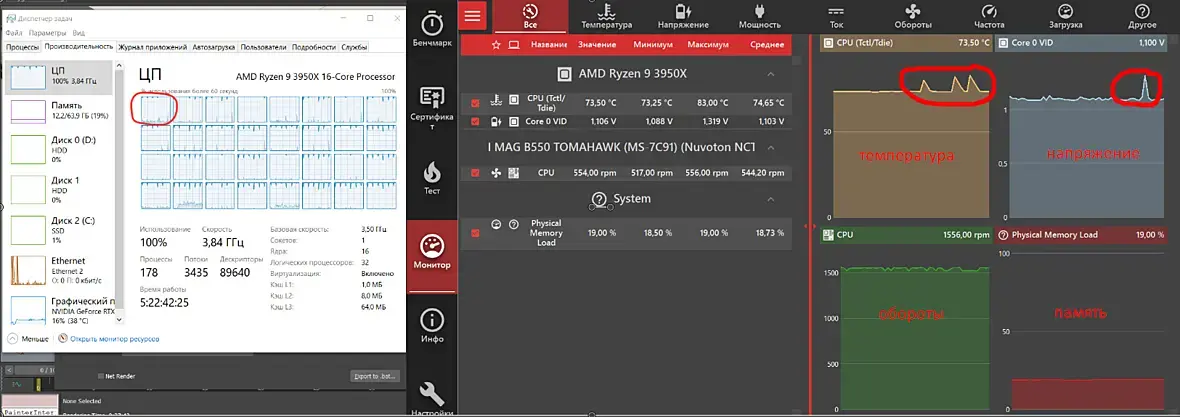This screenshot has width=1180, height=417.
Task: Sort by Максимум column header
Action: [x=709, y=45]
